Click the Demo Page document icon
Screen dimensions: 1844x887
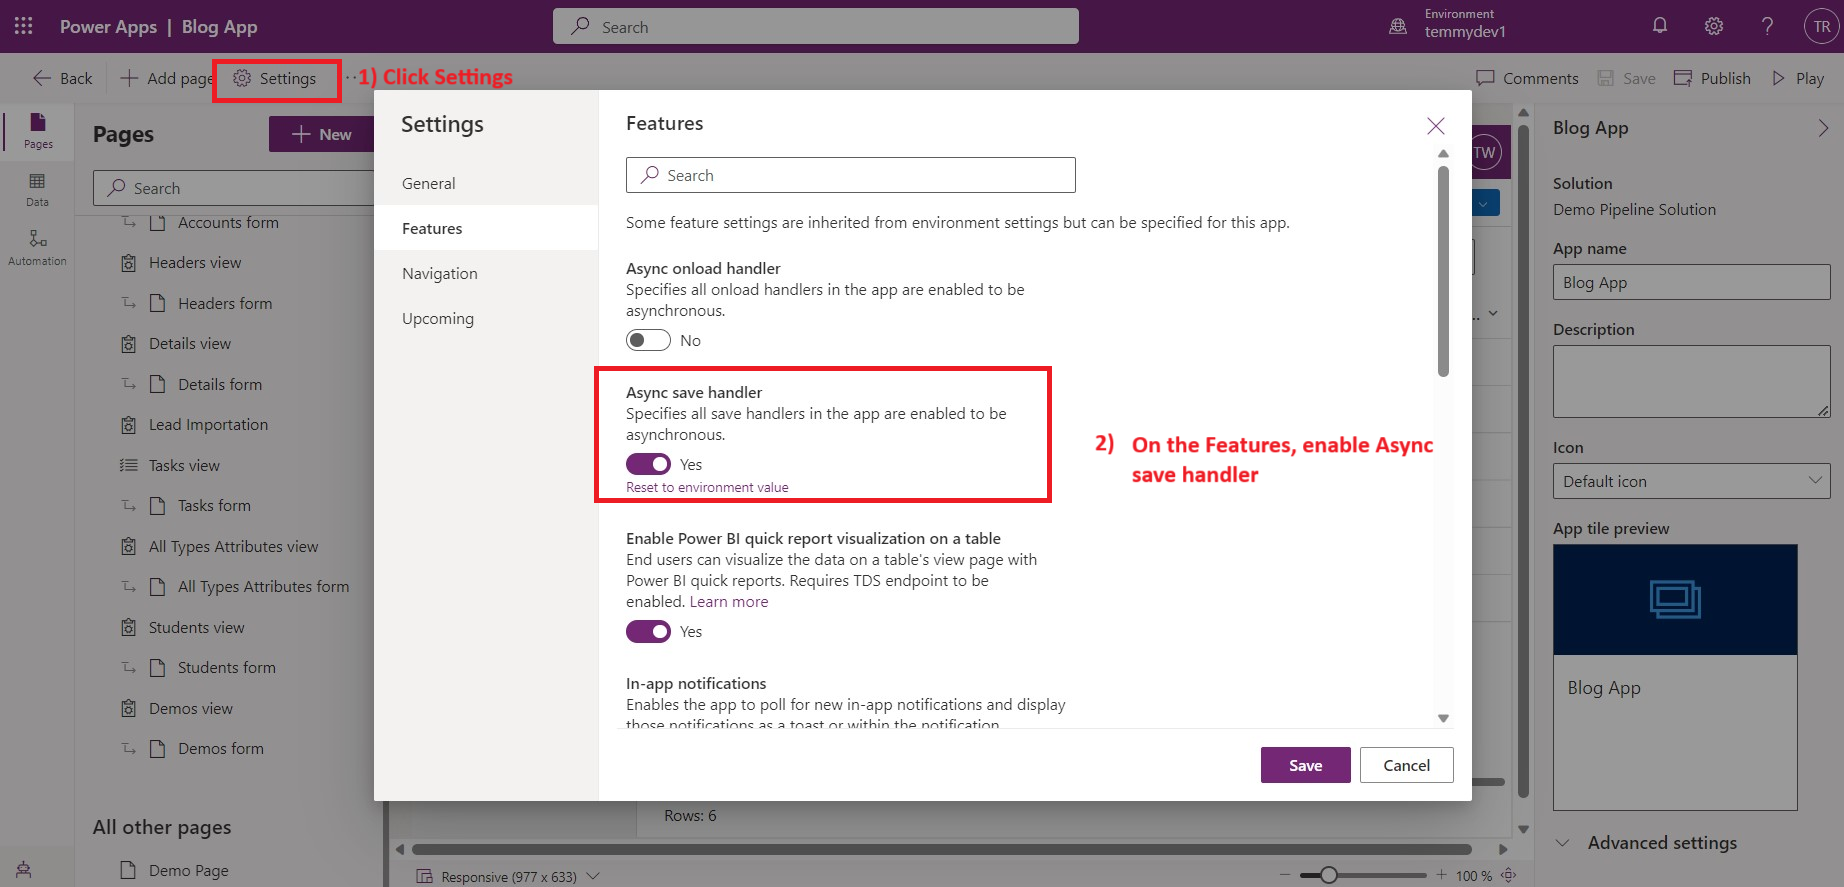128,870
